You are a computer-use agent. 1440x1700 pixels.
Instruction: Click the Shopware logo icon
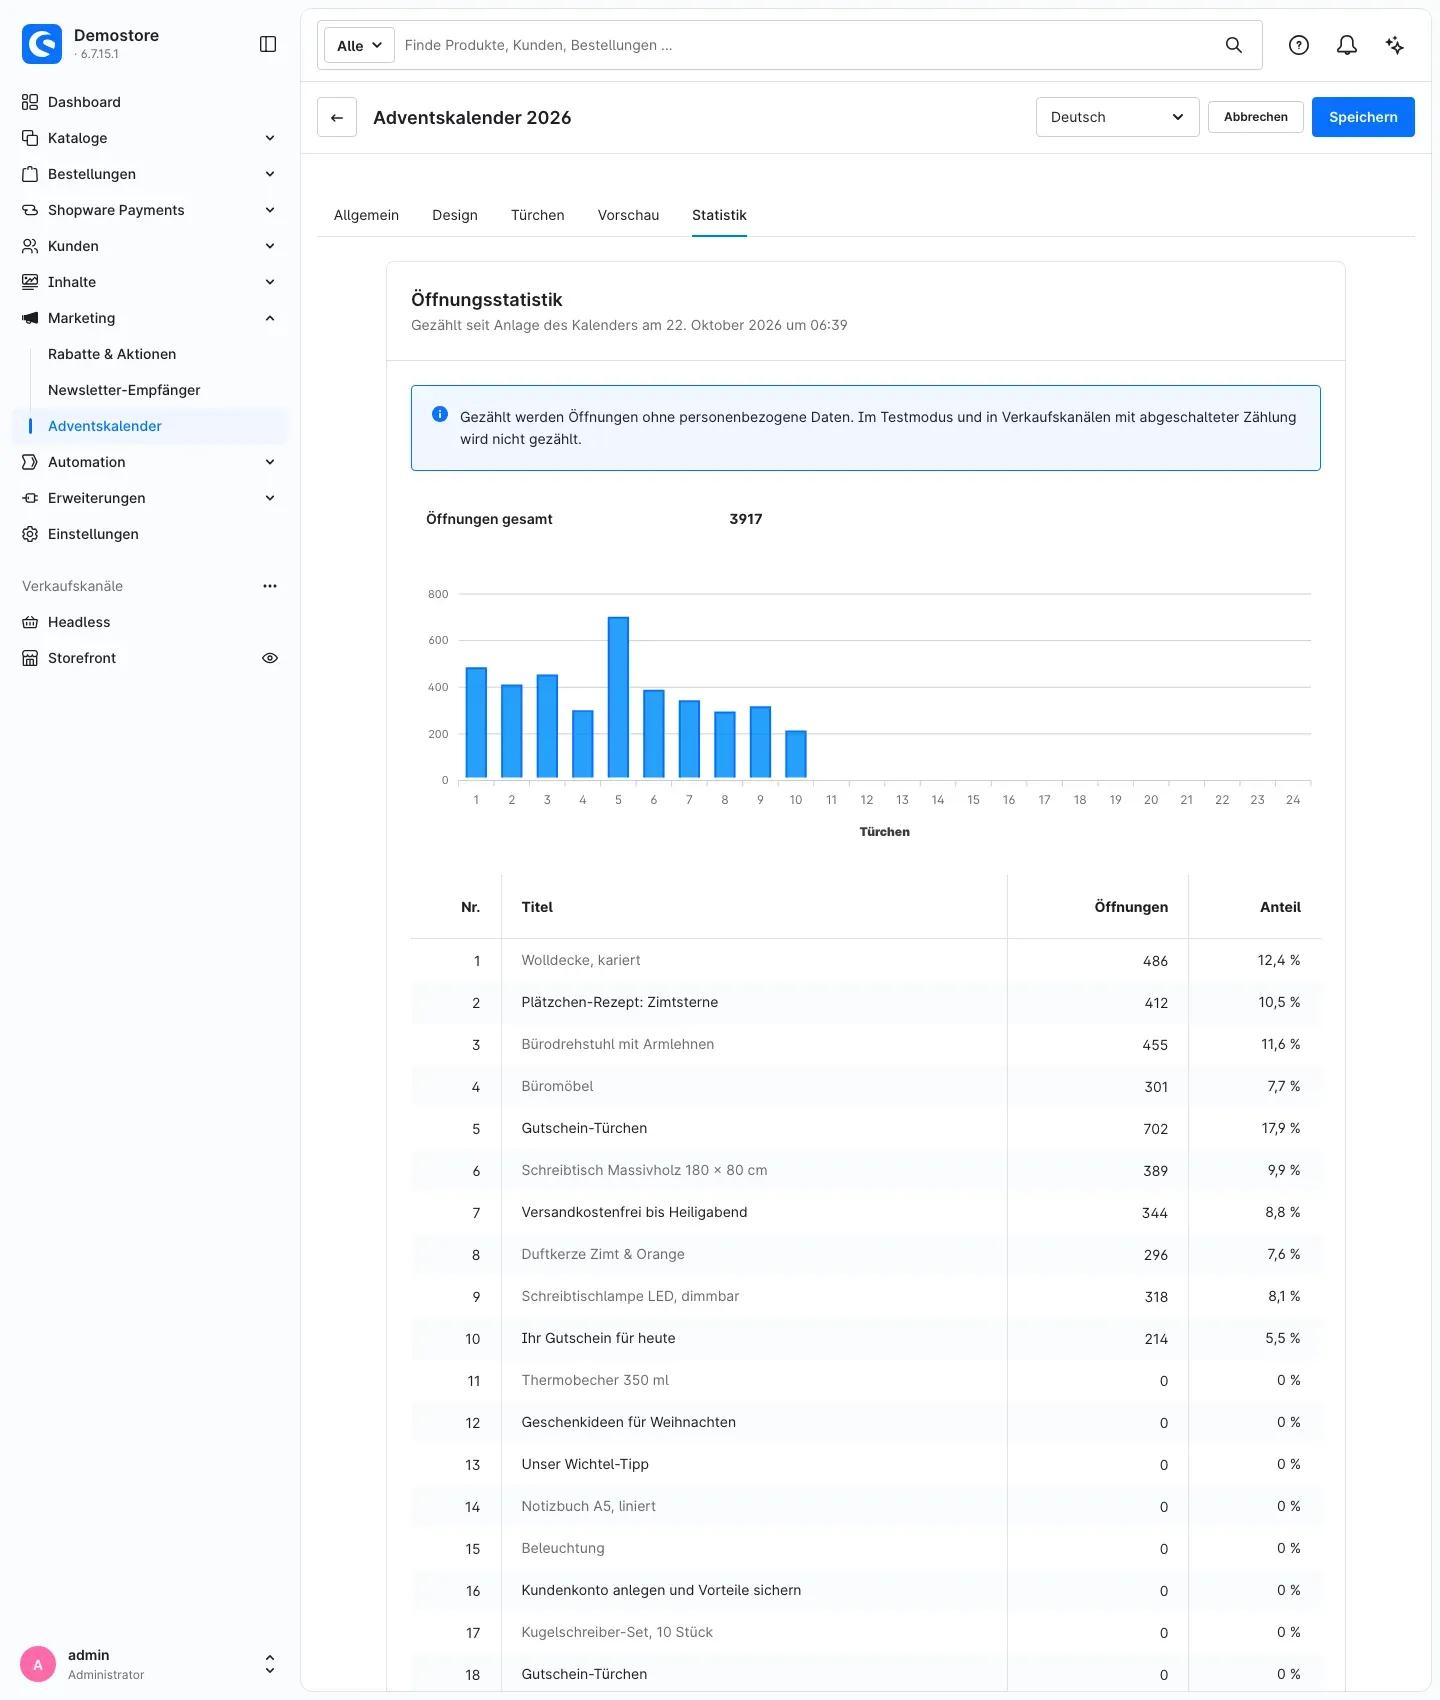point(42,44)
